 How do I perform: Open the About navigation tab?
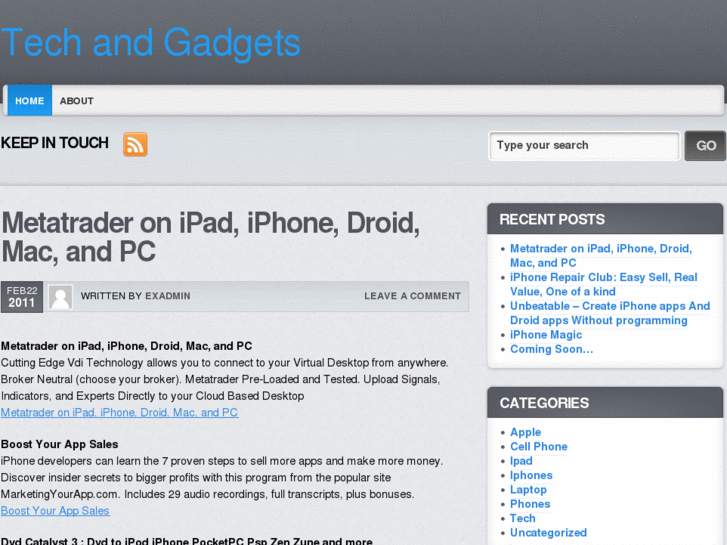pyautogui.click(x=77, y=101)
